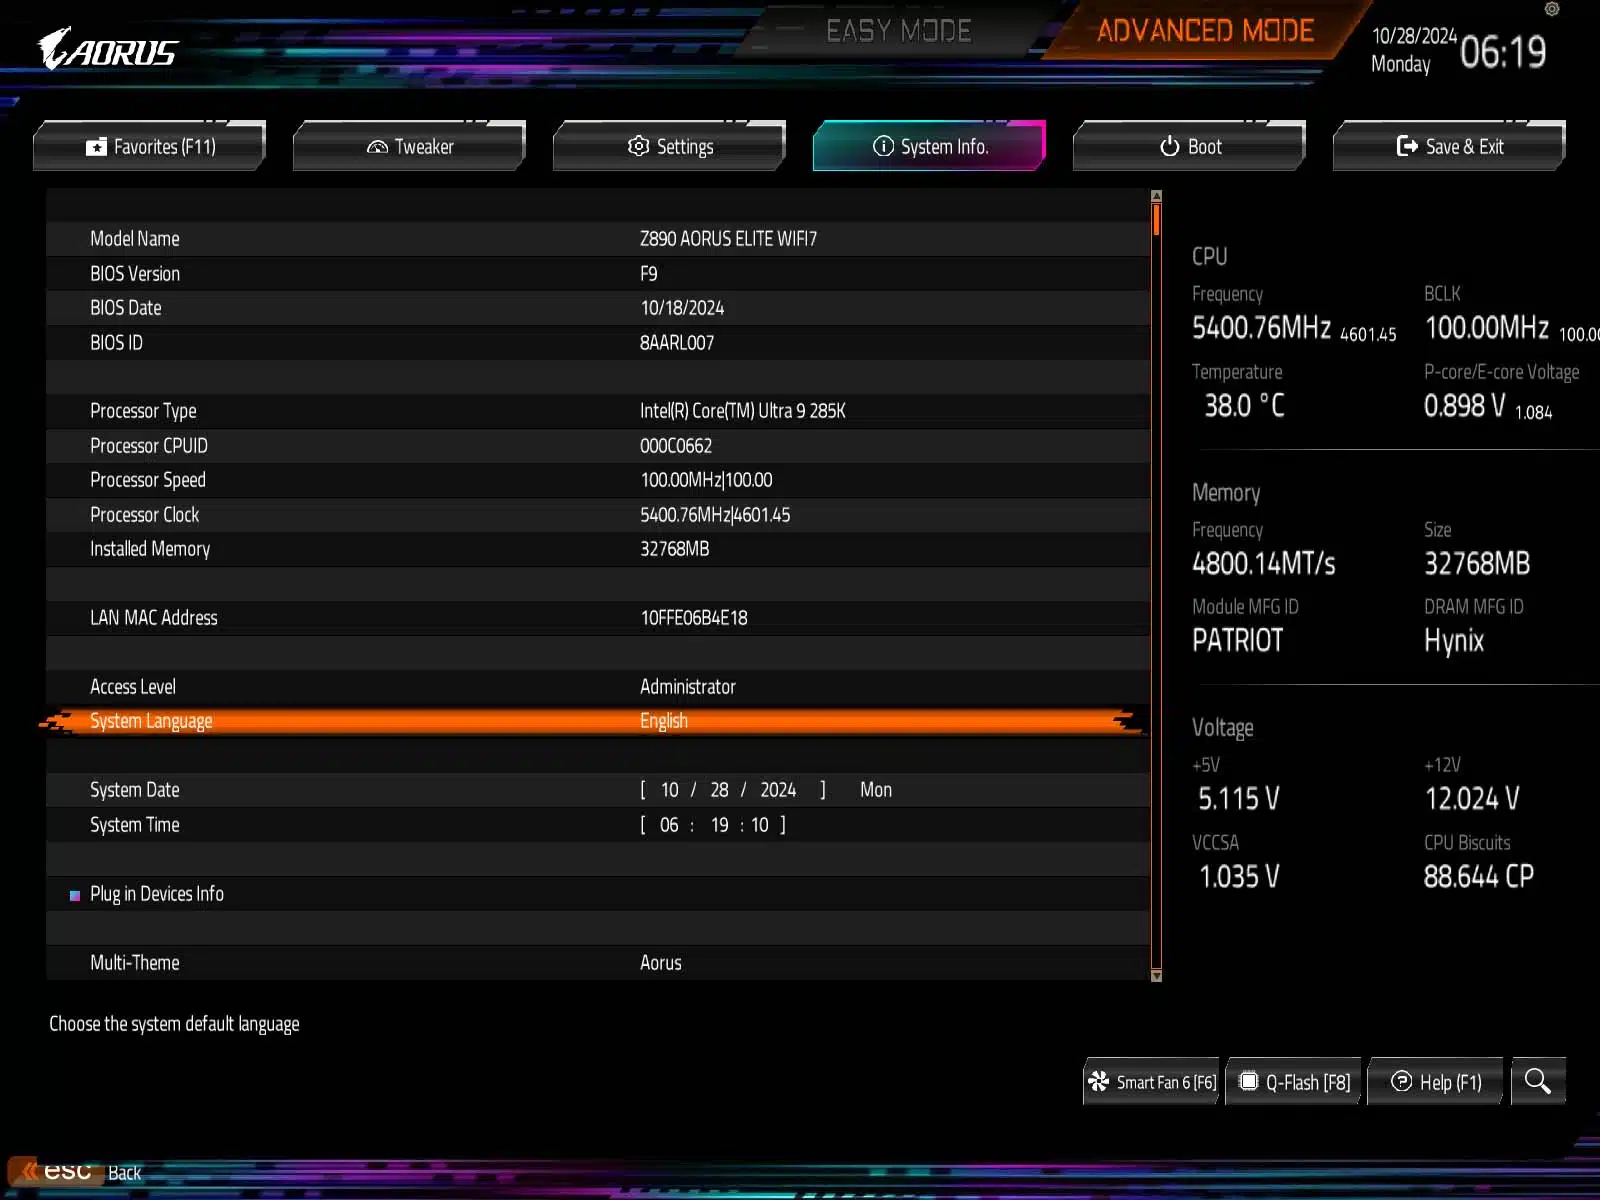Click the BIOS ID 8AARL007 value
Screen dimensions: 1600x1200
pos(677,343)
